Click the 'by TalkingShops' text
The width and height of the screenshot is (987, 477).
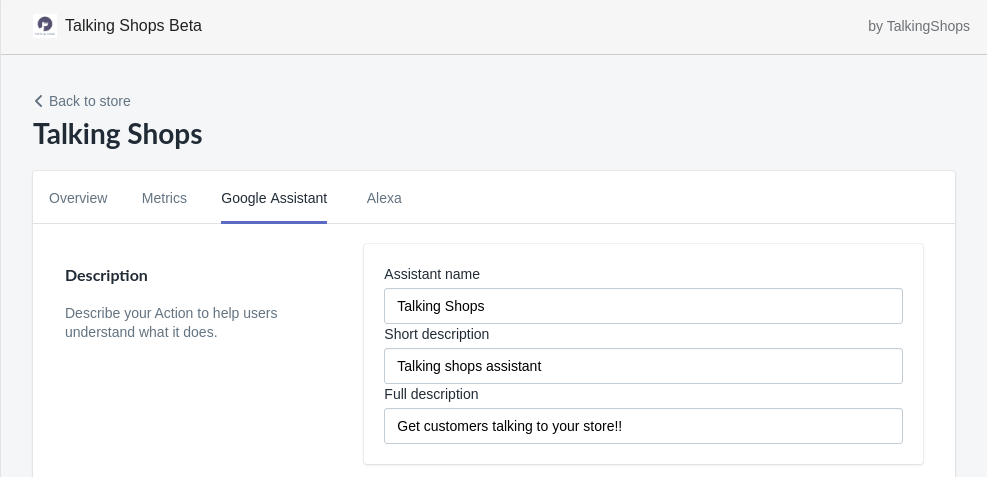click(x=918, y=26)
